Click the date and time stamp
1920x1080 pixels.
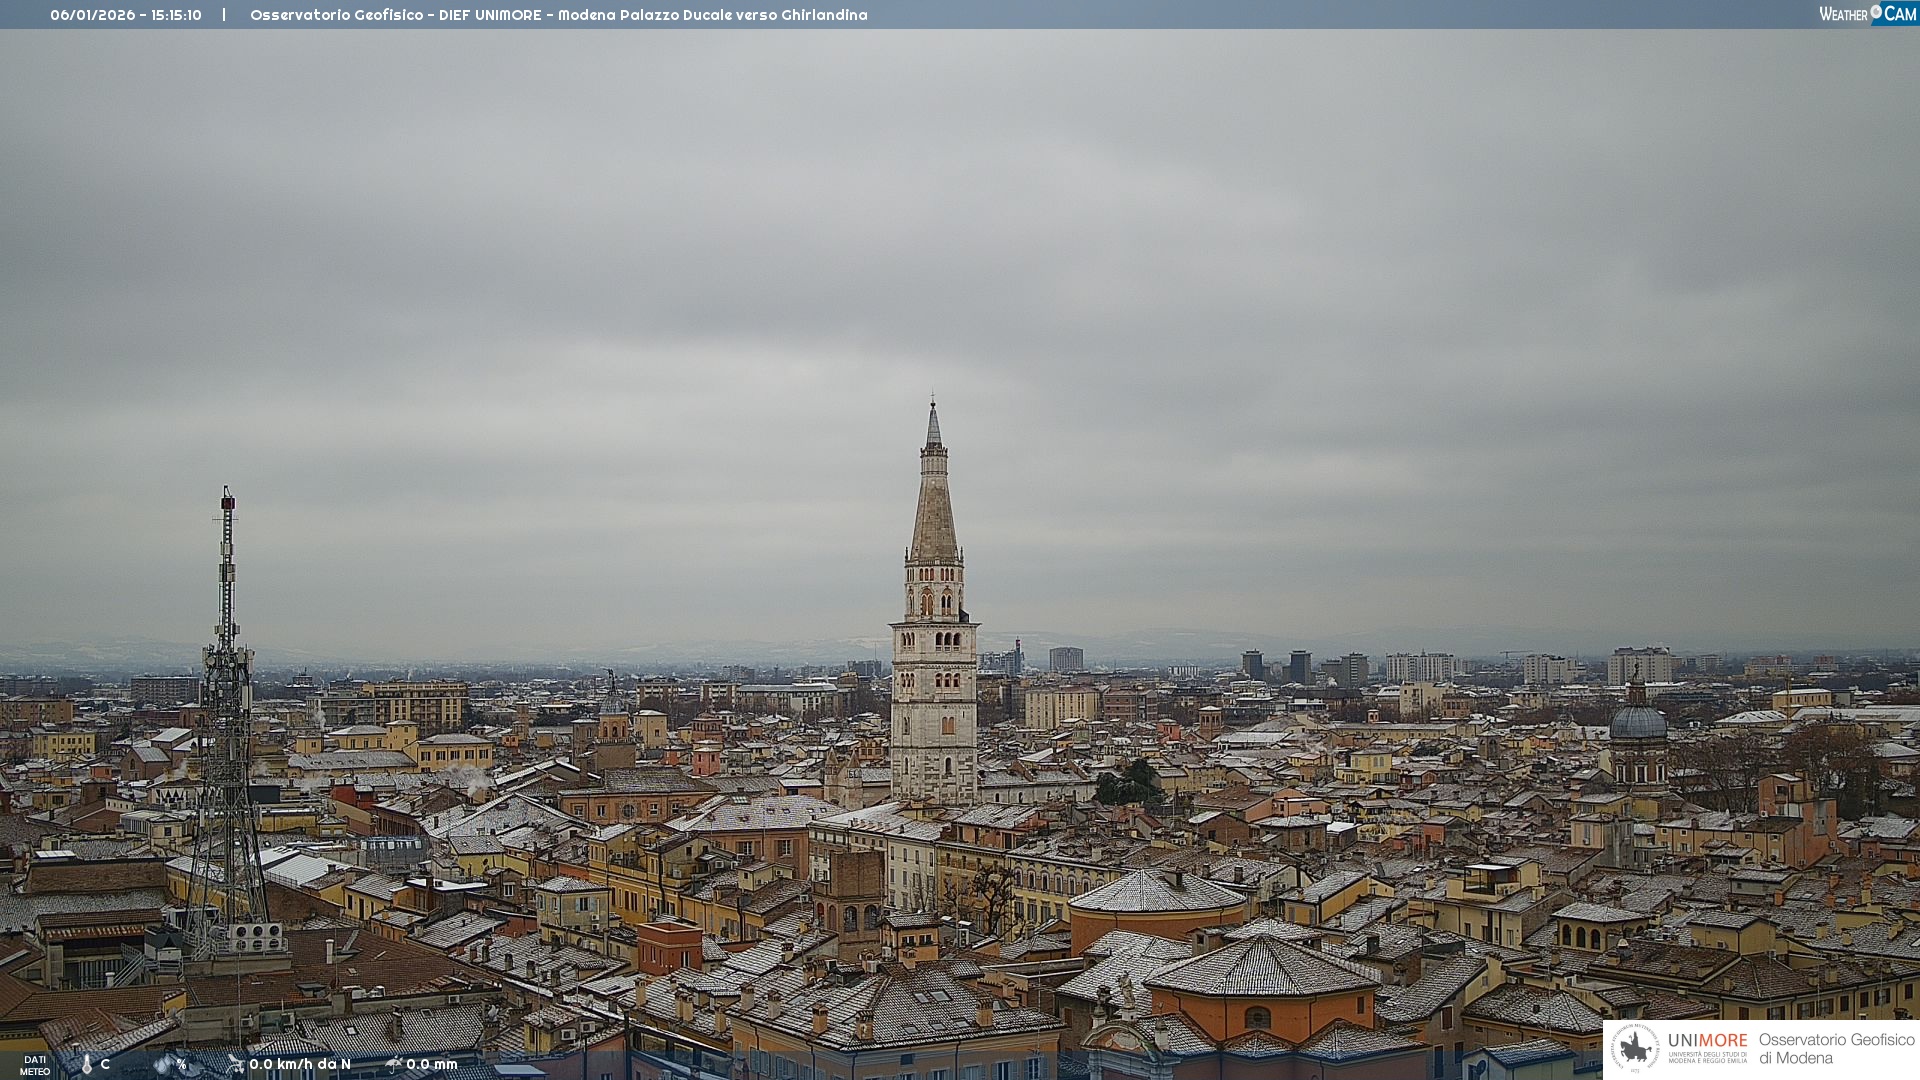126,15
